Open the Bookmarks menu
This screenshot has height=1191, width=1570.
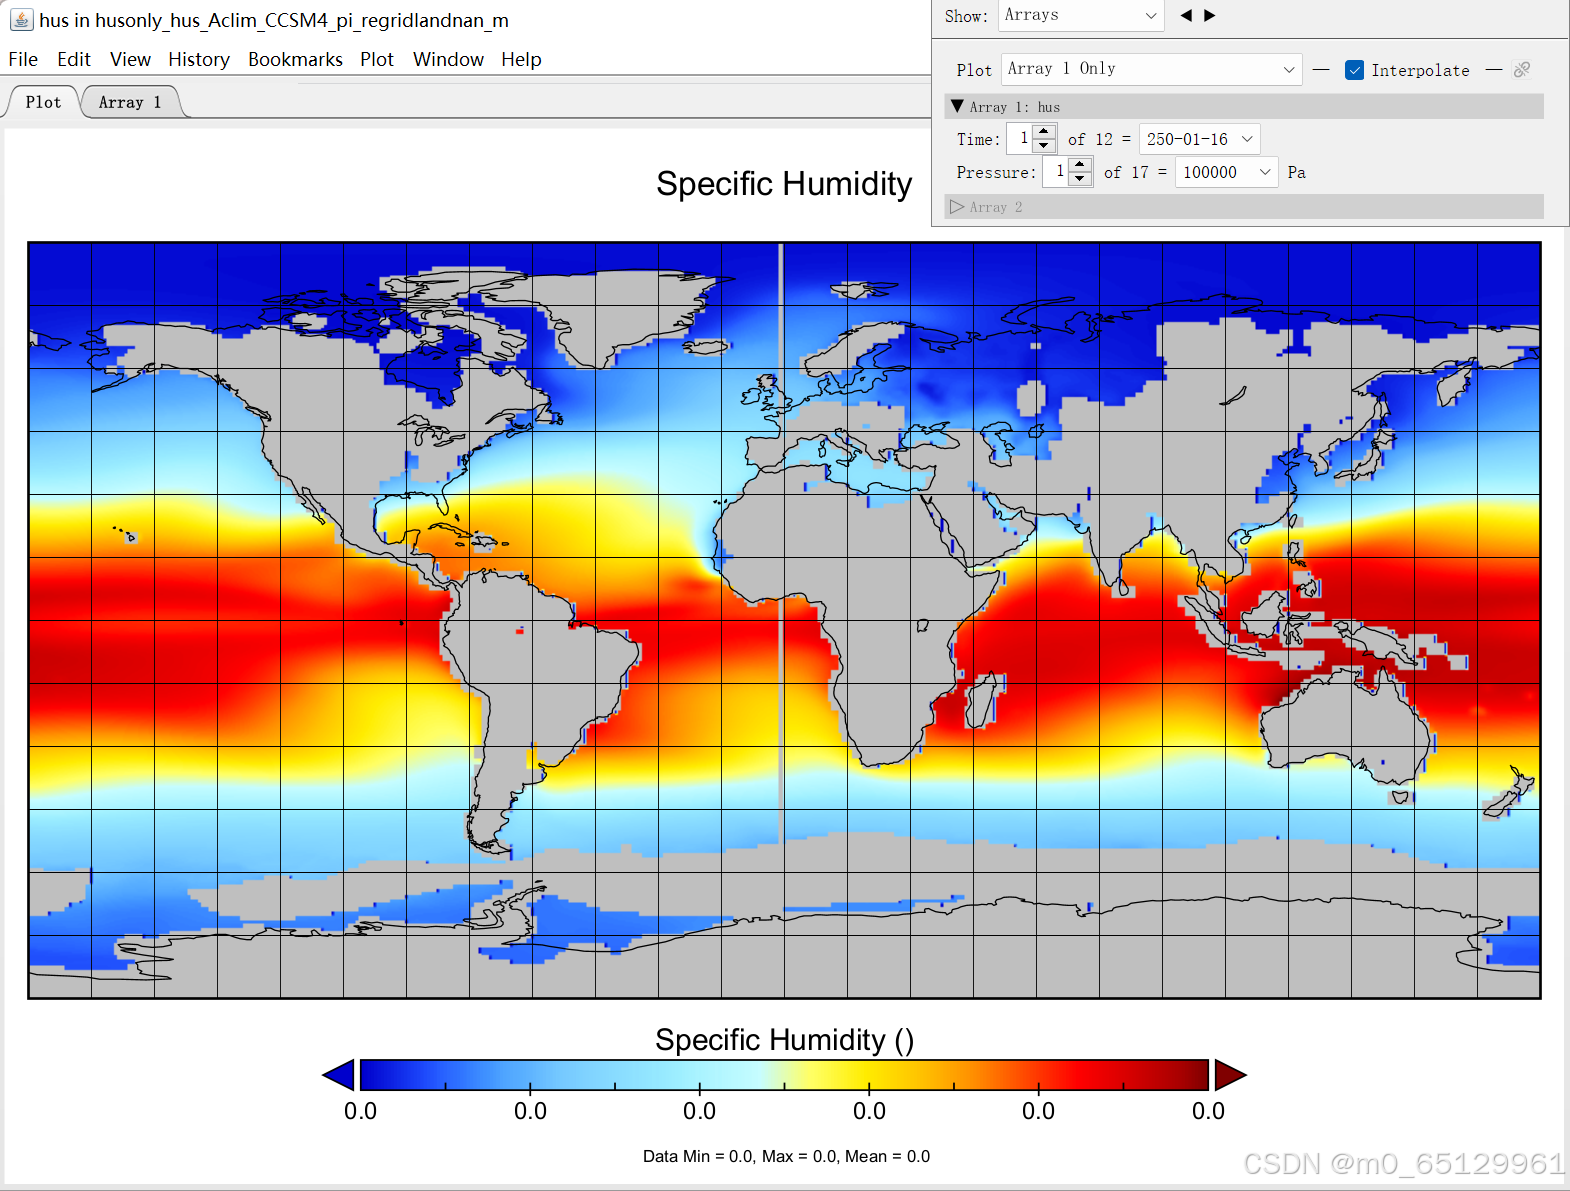pyautogui.click(x=295, y=59)
